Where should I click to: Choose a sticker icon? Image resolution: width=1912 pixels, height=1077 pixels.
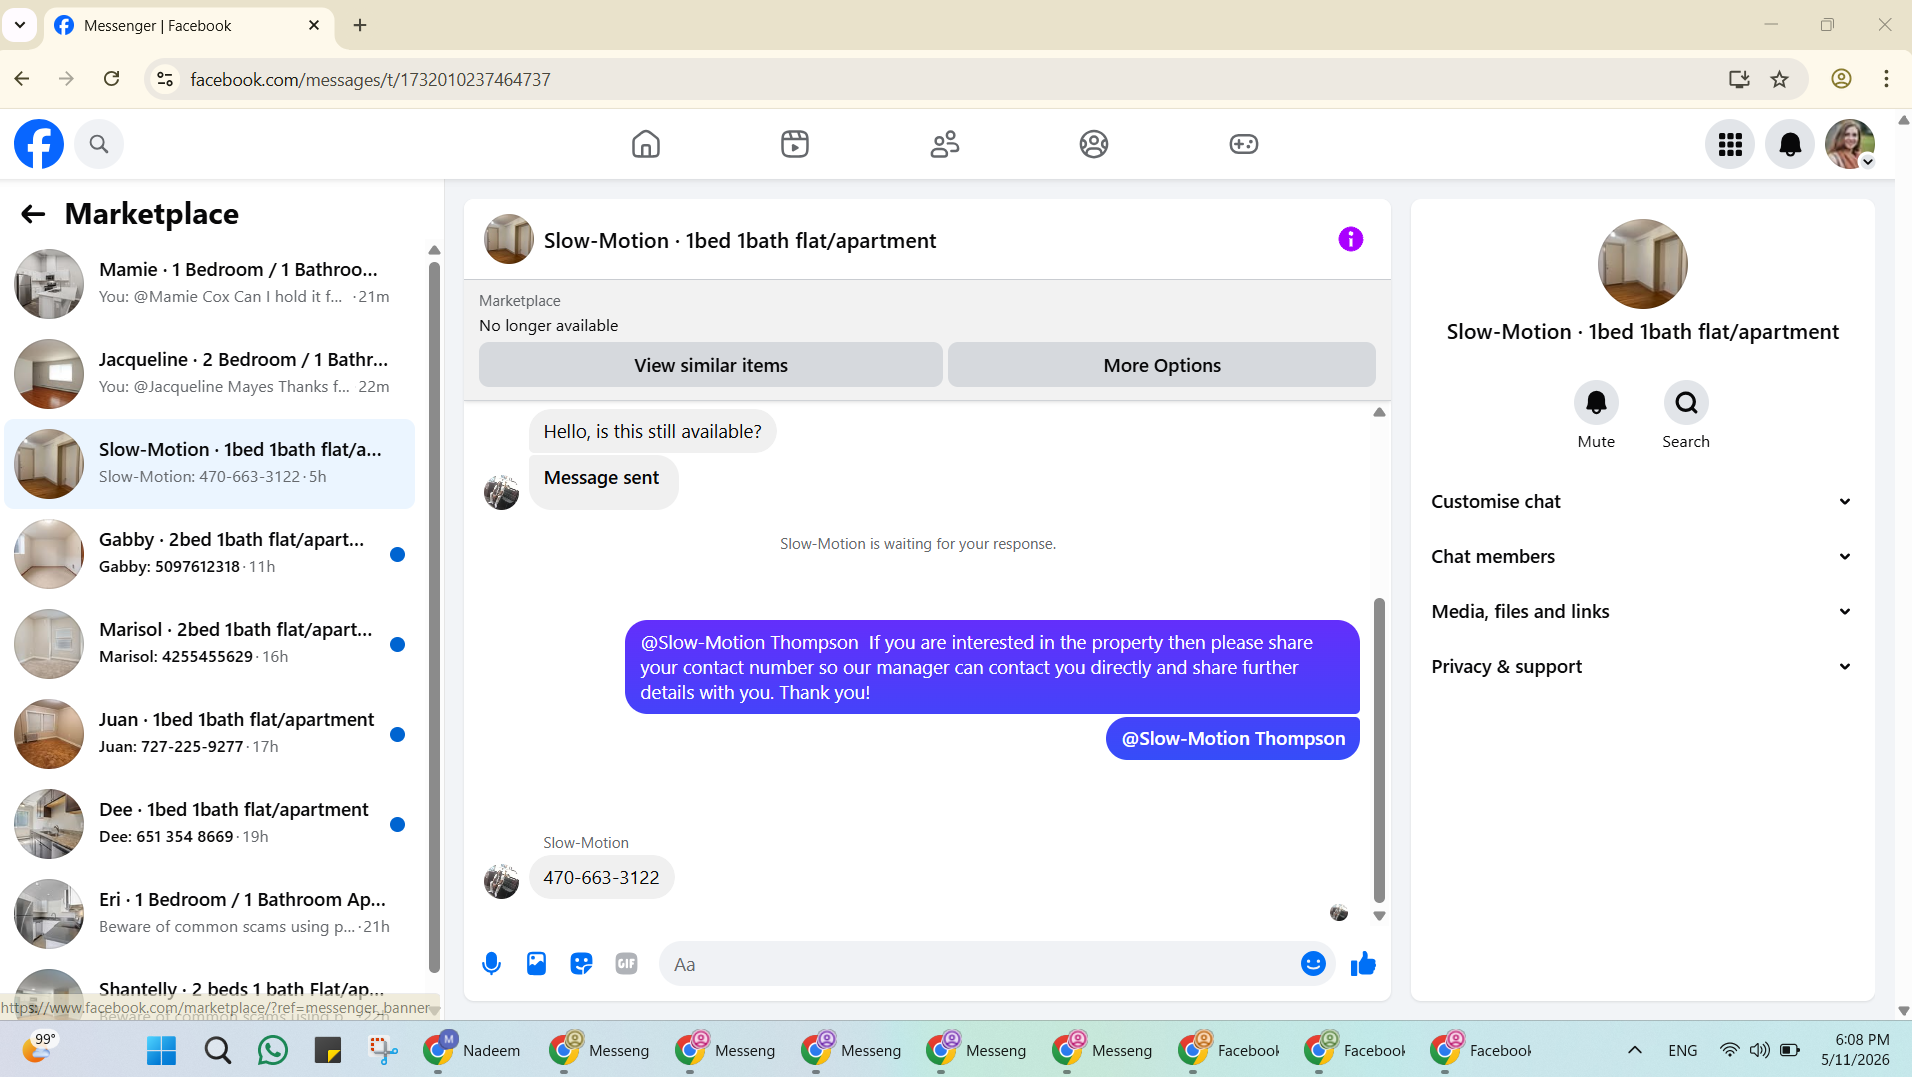pos(581,964)
